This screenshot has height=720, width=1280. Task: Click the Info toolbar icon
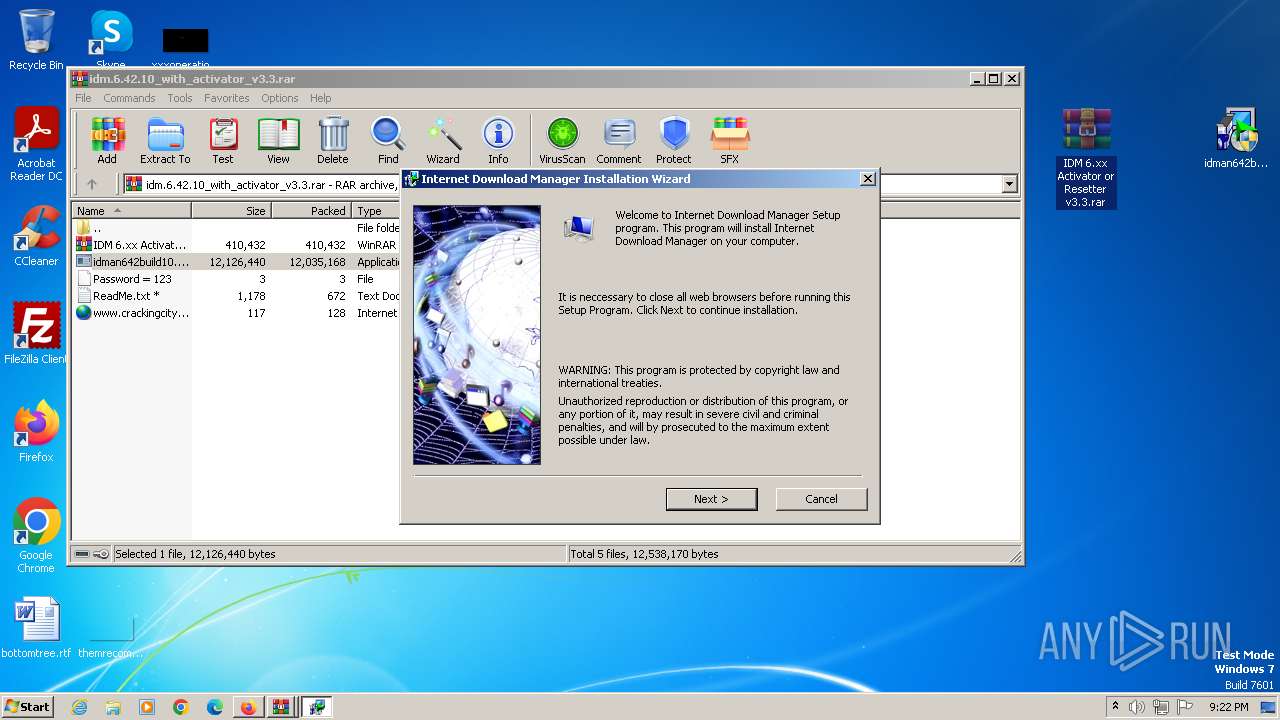point(498,140)
